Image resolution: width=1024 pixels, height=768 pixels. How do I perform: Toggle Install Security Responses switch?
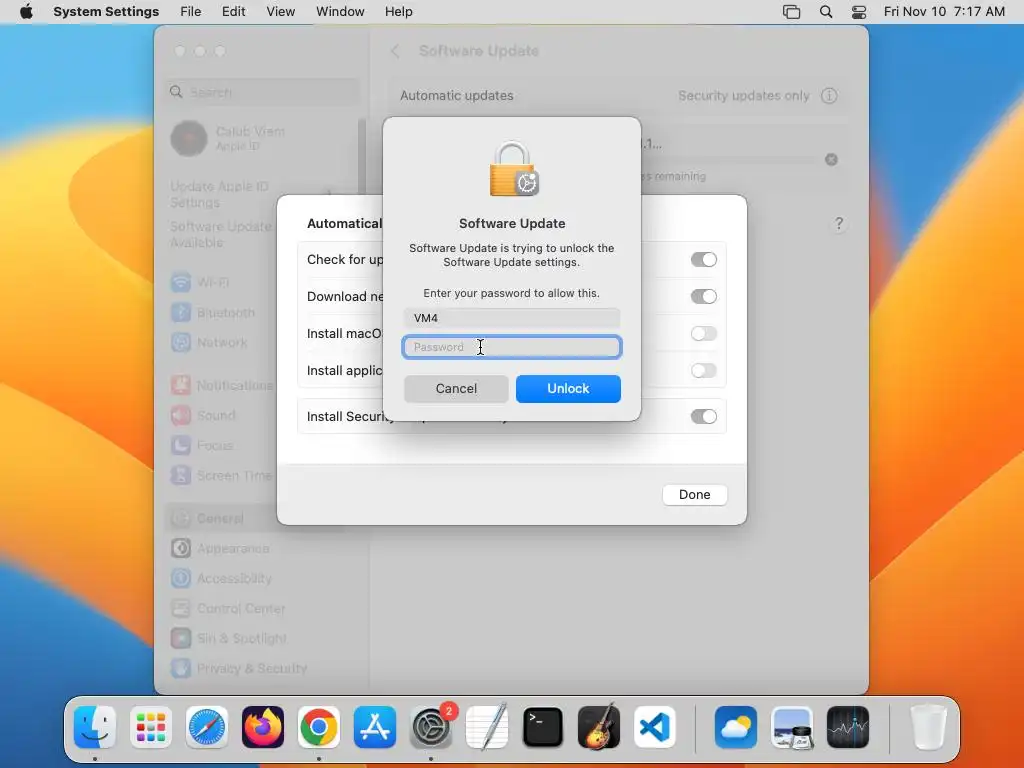703,417
